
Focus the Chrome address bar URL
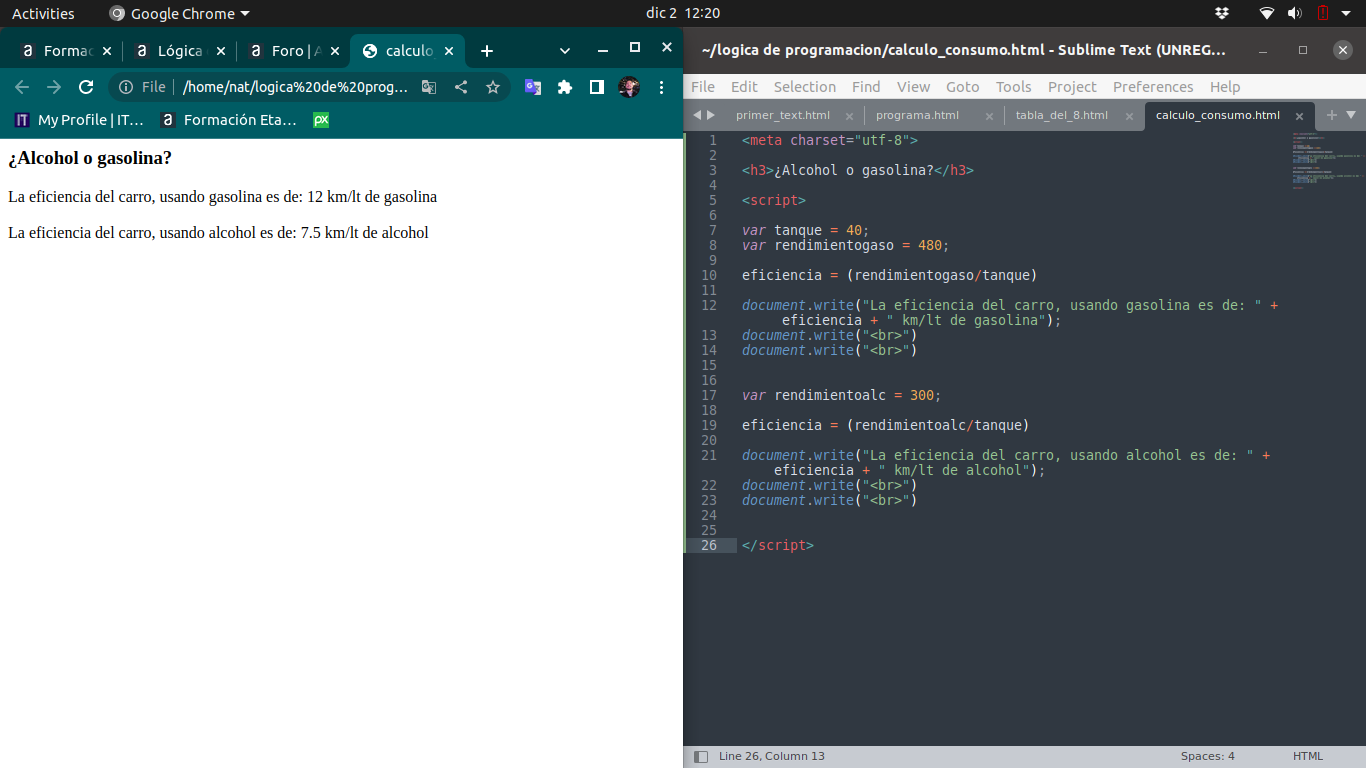pos(295,87)
